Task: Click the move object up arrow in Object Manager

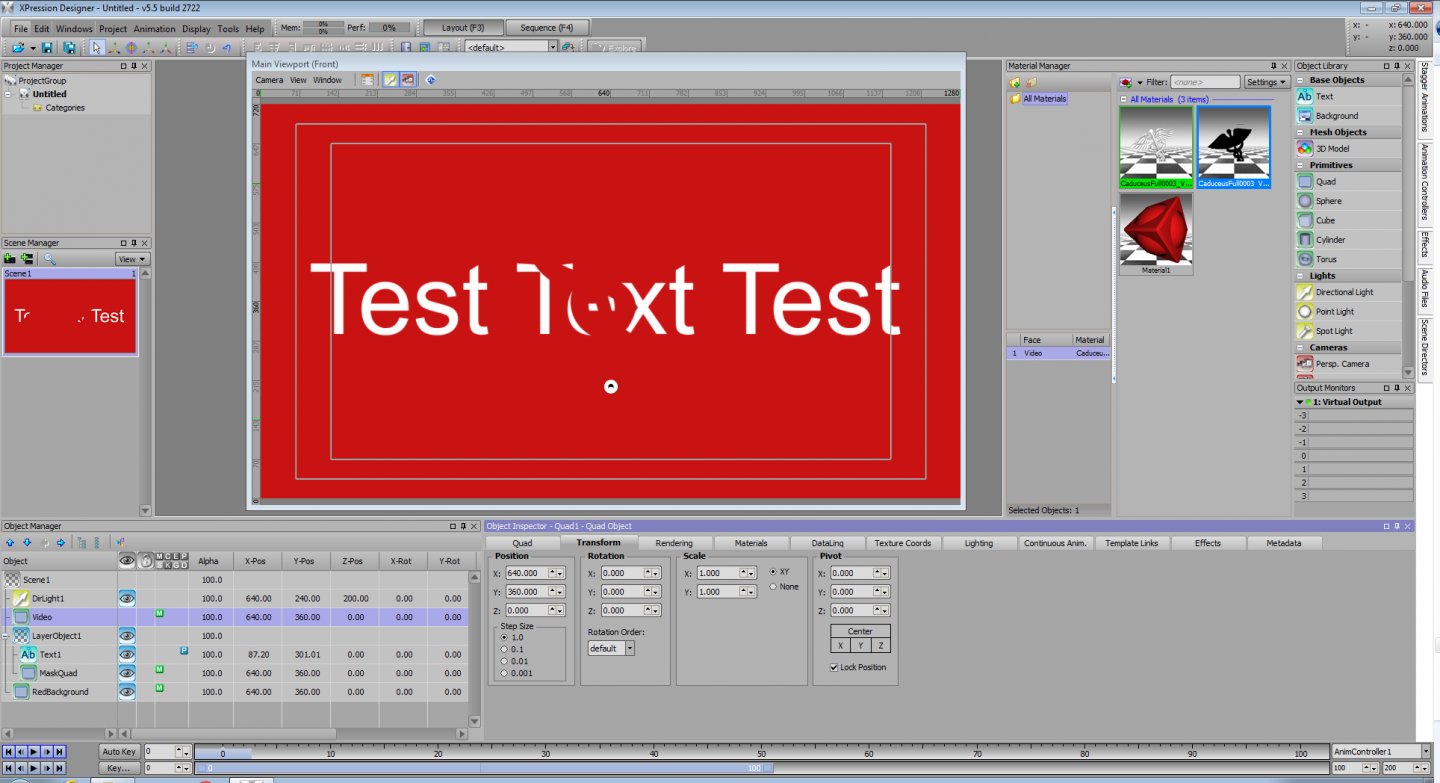Action: pyautogui.click(x=10, y=543)
